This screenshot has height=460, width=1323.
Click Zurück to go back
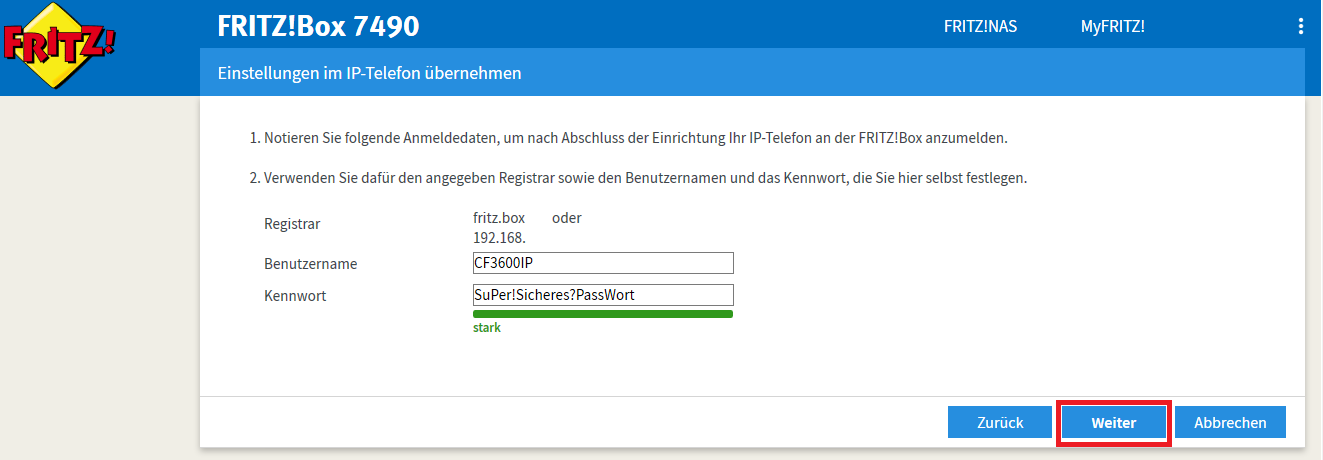[x=999, y=422]
